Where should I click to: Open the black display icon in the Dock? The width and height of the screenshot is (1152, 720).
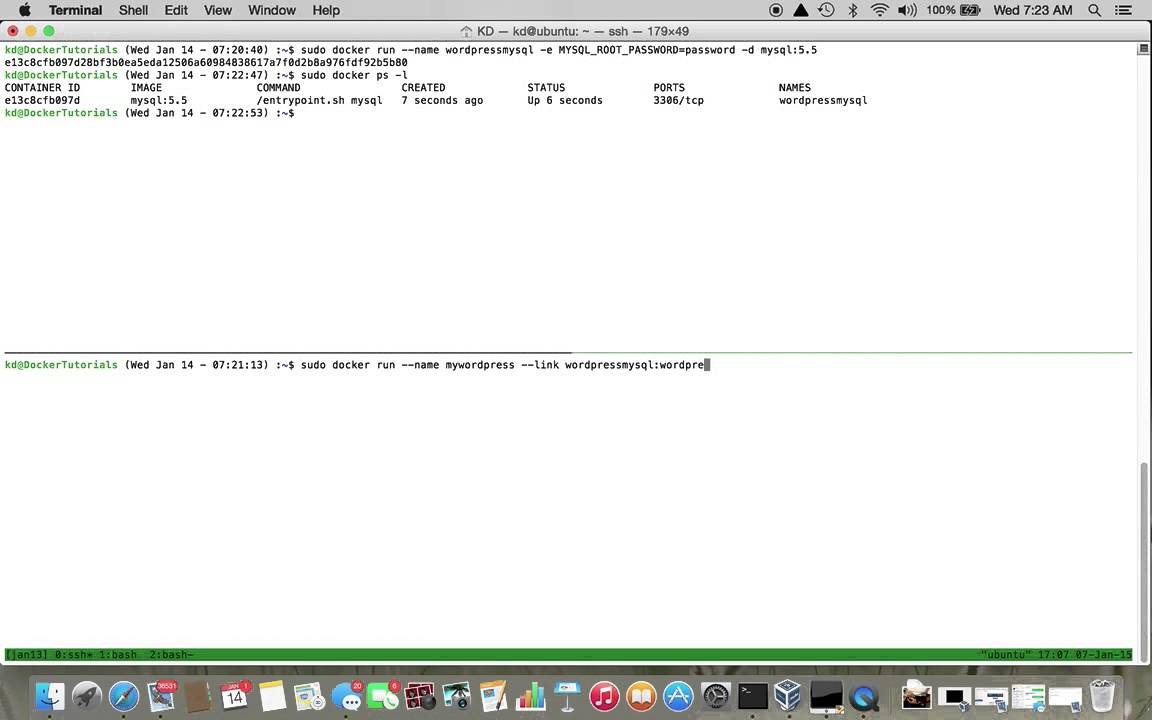(826, 696)
